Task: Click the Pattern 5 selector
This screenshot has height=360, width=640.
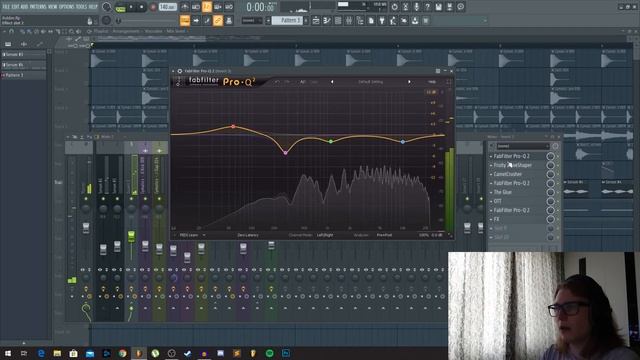Action: (287, 20)
